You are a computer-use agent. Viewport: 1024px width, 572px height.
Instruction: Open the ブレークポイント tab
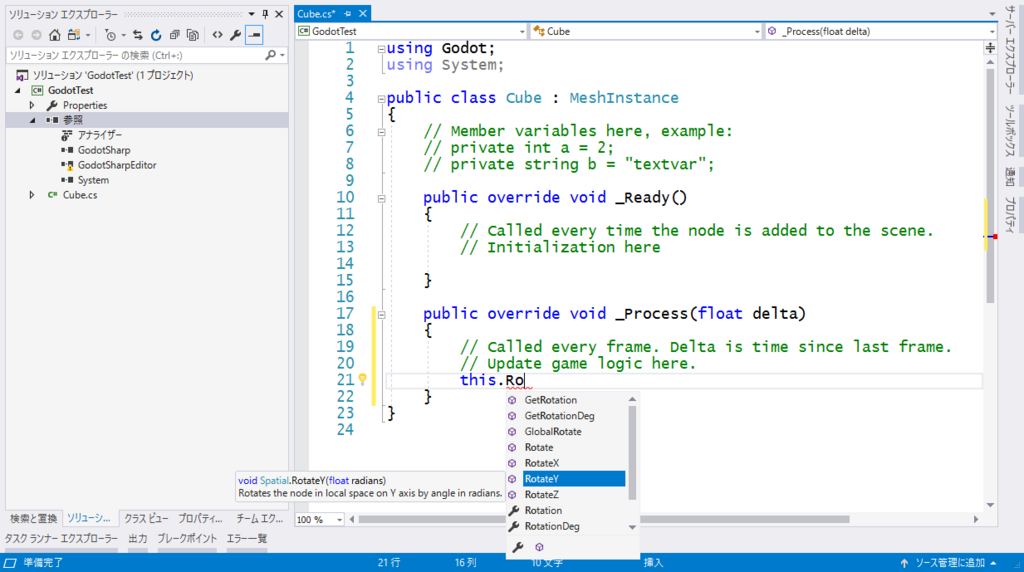tap(187, 539)
